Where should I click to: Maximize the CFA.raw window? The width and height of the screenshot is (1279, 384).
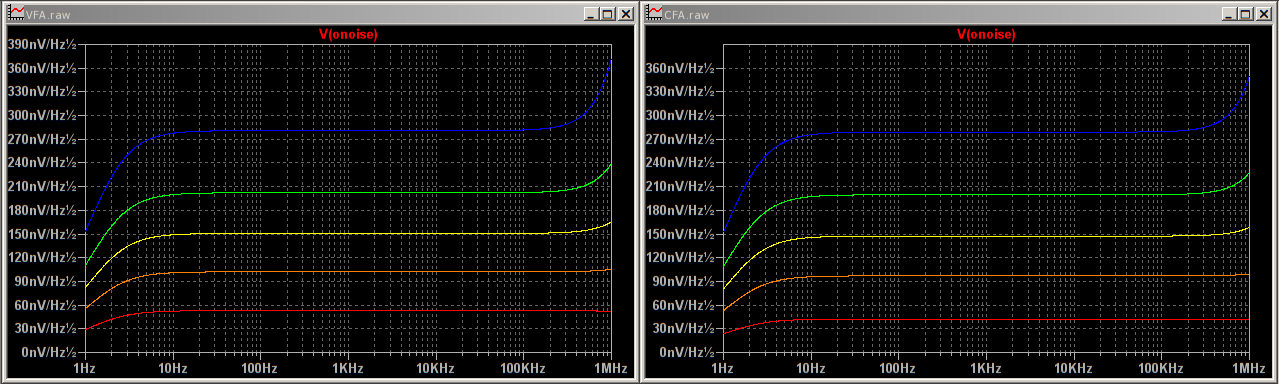1246,14
